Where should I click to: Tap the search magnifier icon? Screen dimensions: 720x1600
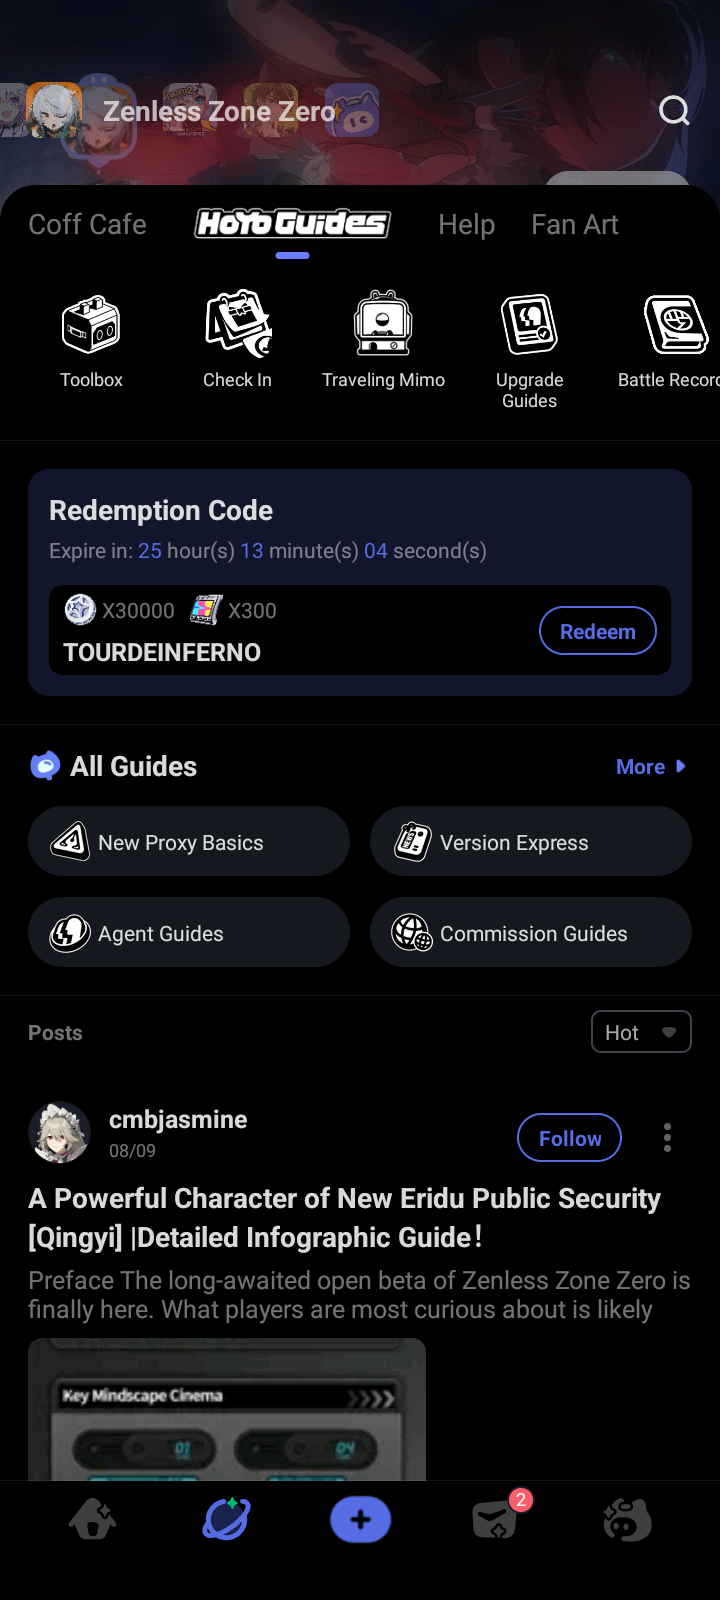[674, 110]
